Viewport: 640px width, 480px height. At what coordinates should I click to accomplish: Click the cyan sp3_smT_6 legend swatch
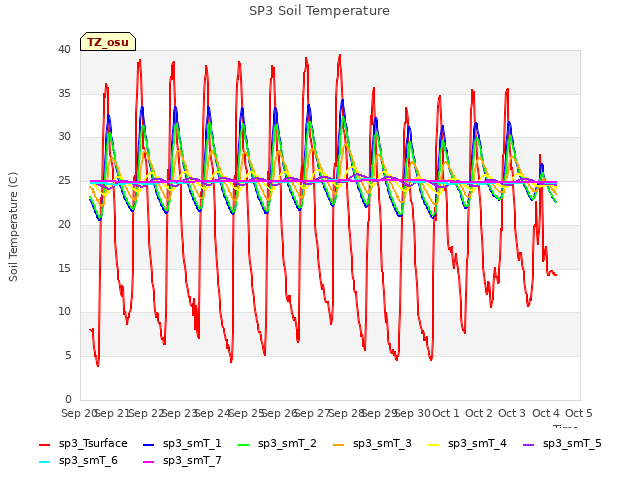tap(44, 462)
